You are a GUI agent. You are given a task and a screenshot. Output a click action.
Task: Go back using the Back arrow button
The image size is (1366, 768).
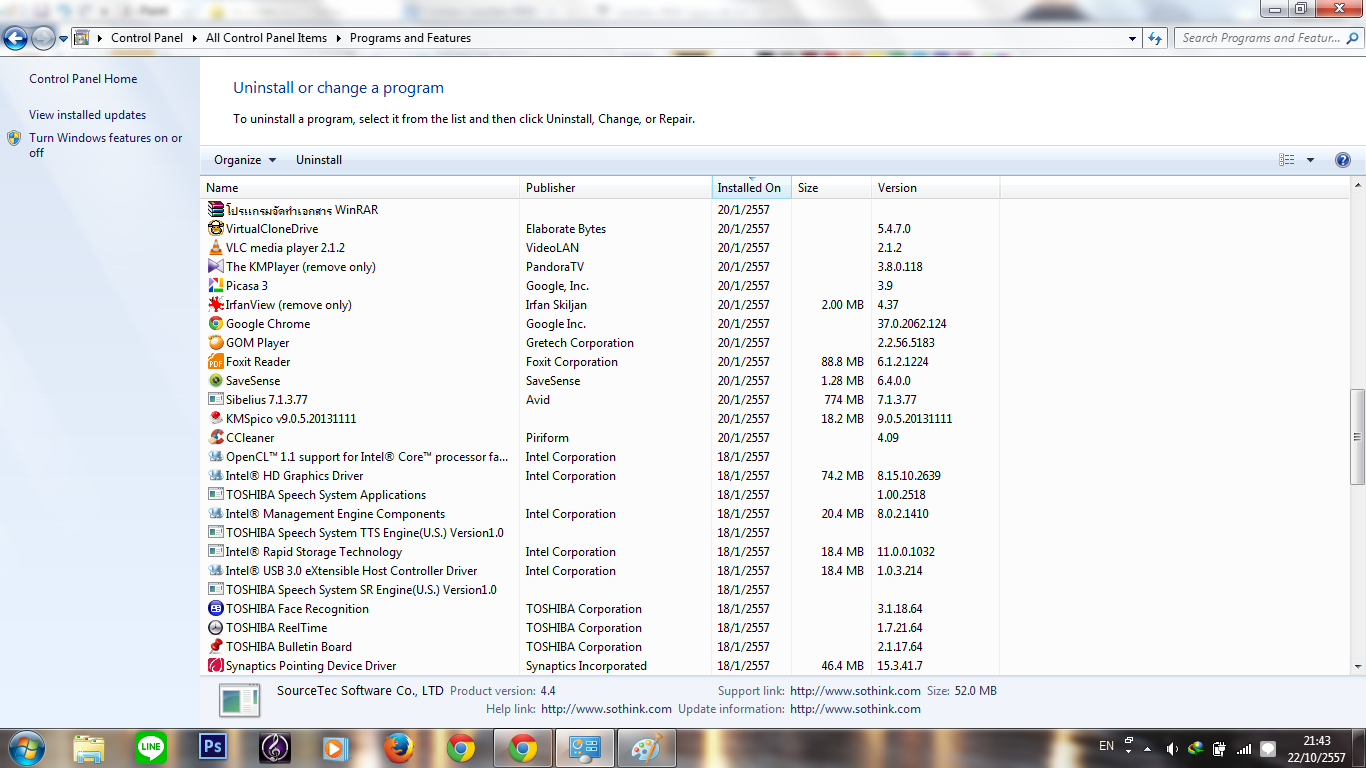tap(15, 38)
